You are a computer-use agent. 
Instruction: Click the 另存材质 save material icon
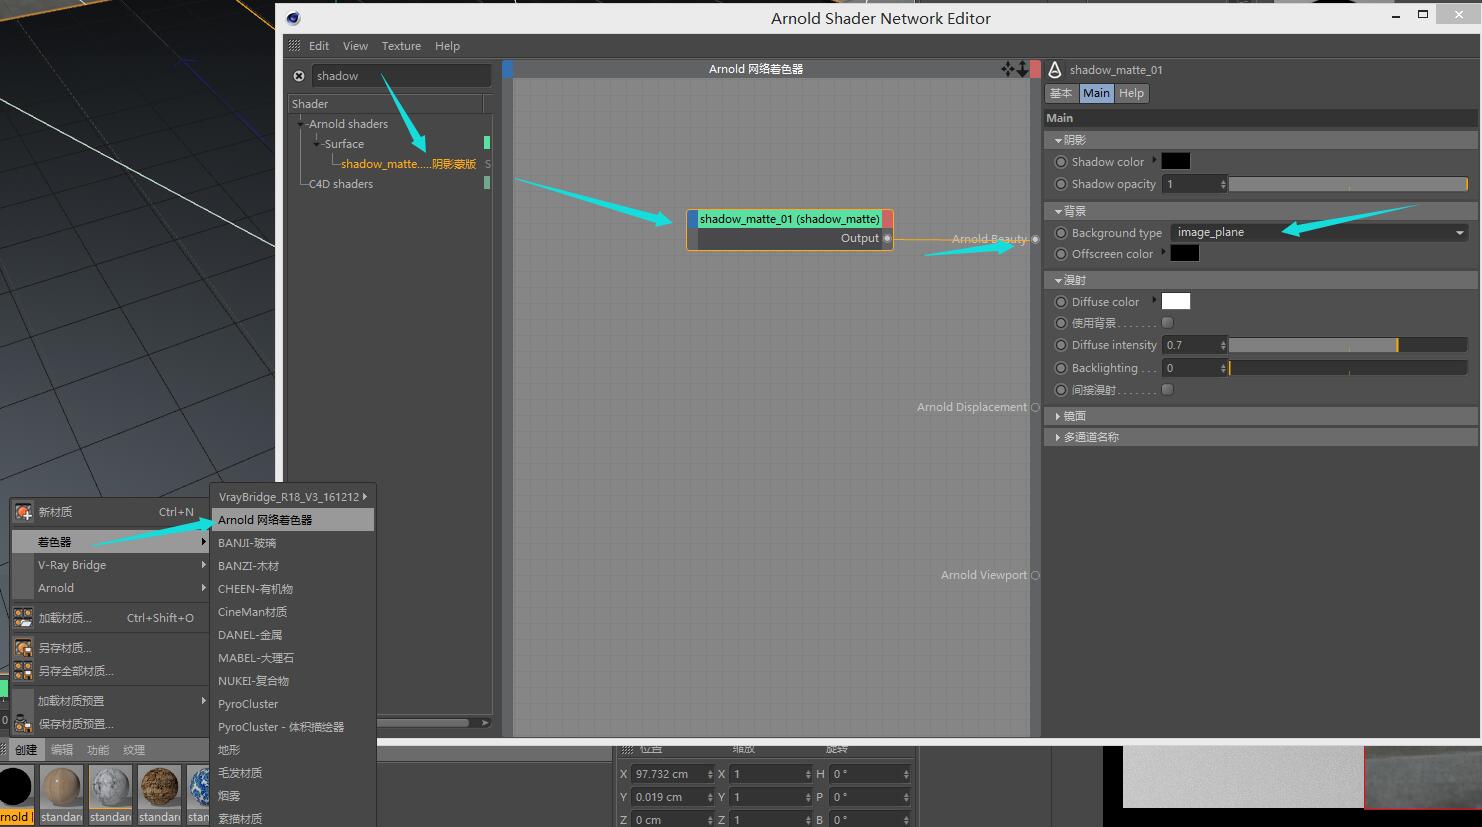pyautogui.click(x=23, y=648)
